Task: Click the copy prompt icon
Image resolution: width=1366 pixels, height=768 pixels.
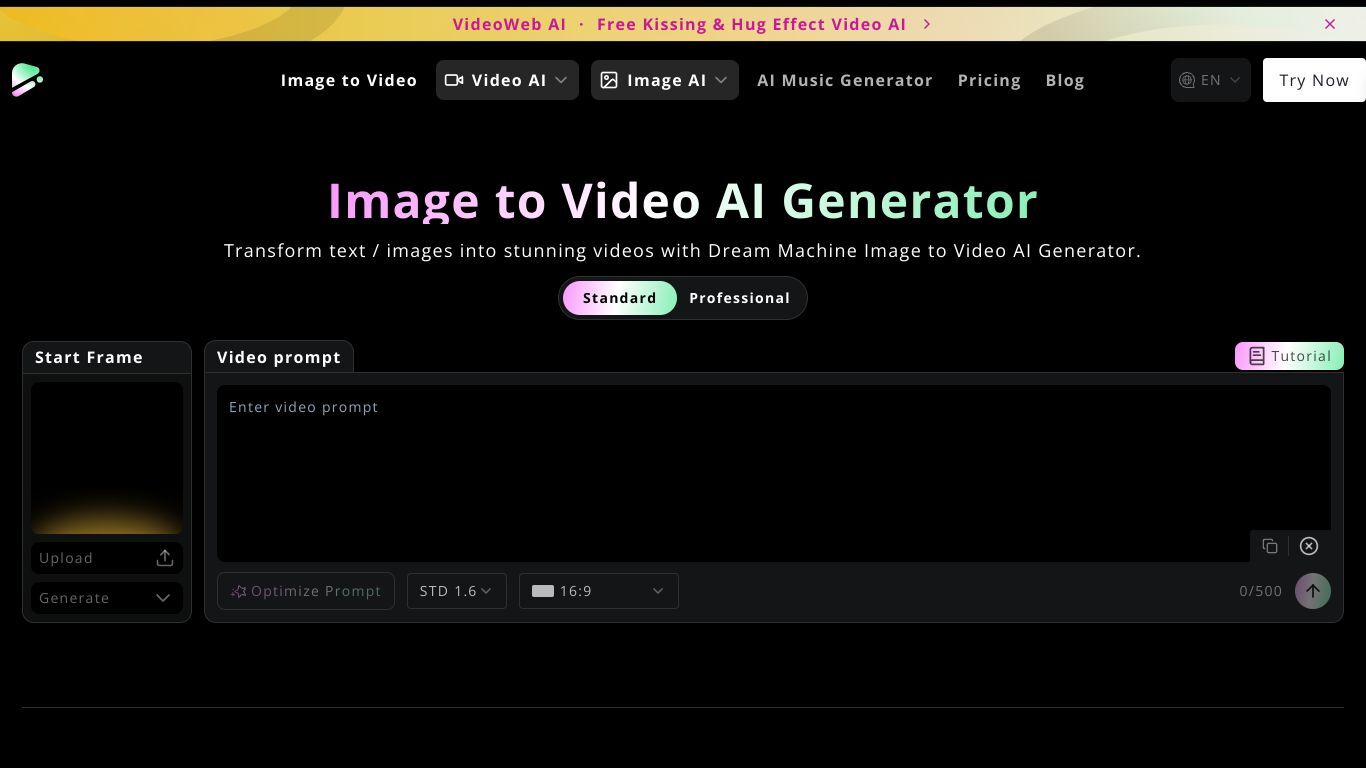Action: point(1270,546)
